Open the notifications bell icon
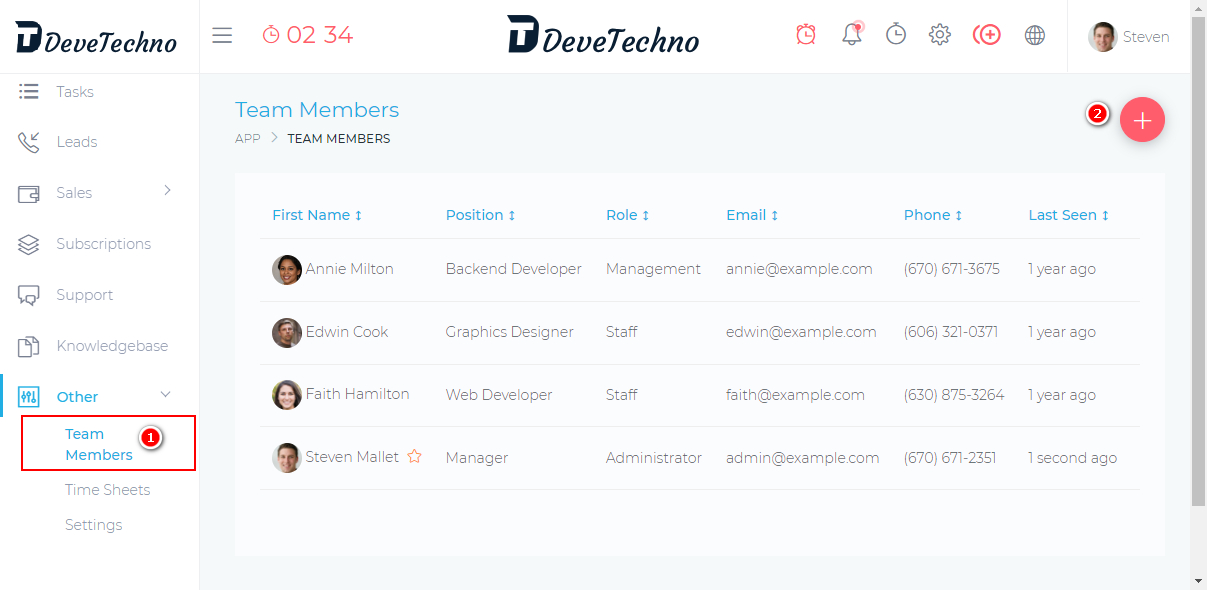The width and height of the screenshot is (1207, 590). click(851, 34)
